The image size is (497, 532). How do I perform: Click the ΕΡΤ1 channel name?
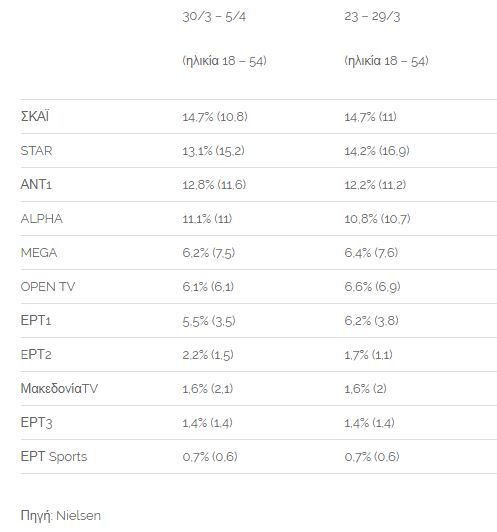tap(36, 320)
